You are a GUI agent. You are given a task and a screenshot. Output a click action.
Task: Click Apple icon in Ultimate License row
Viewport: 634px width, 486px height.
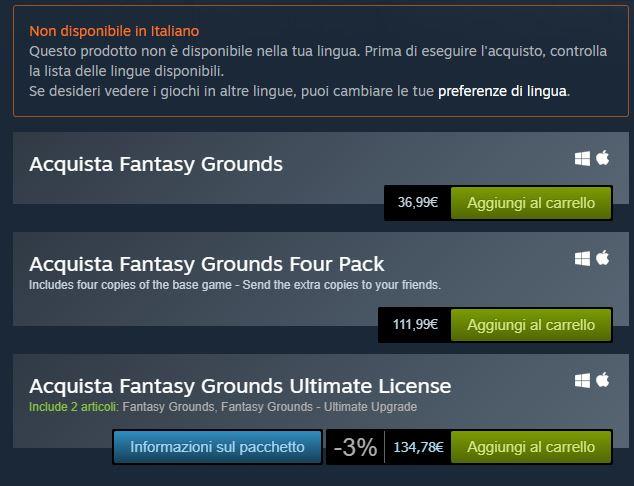[602, 380]
